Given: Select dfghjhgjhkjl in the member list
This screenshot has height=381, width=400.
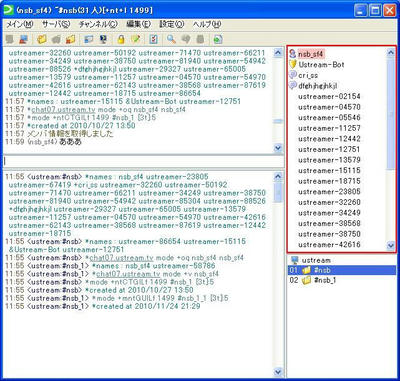Looking at the screenshot, I should click(317, 86).
